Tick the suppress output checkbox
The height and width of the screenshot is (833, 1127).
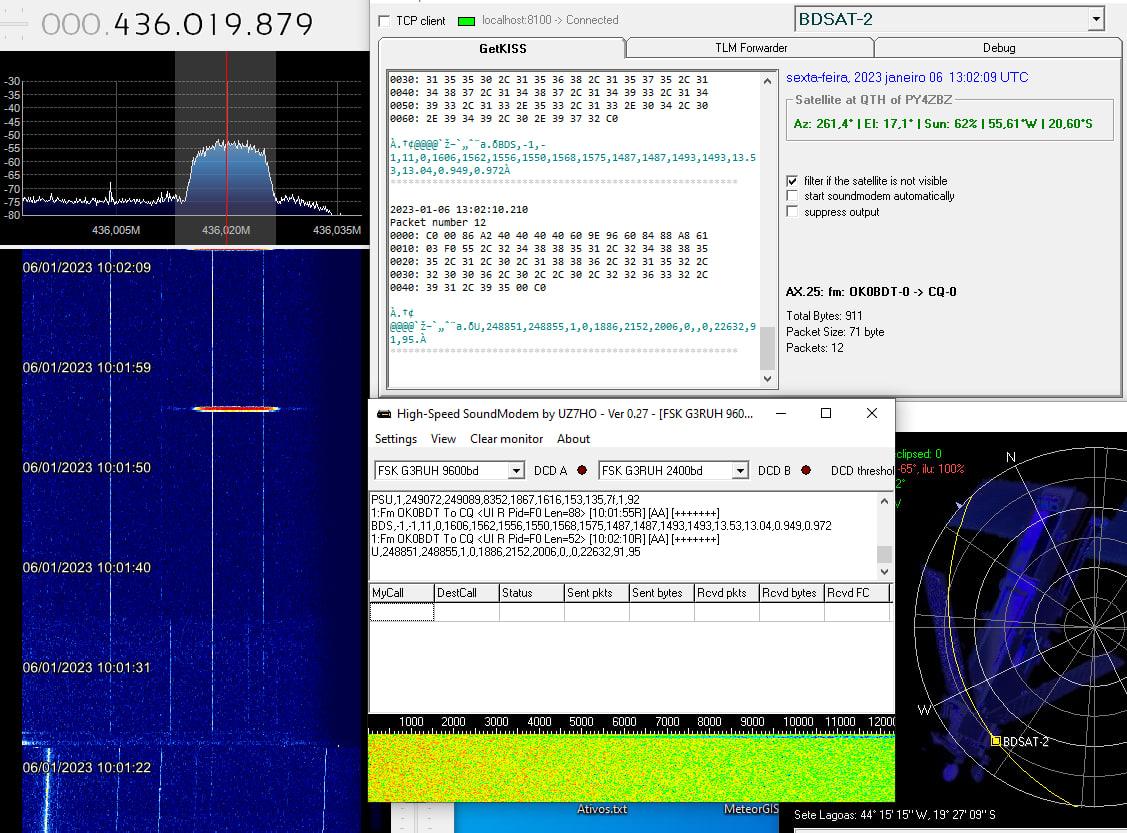point(793,212)
